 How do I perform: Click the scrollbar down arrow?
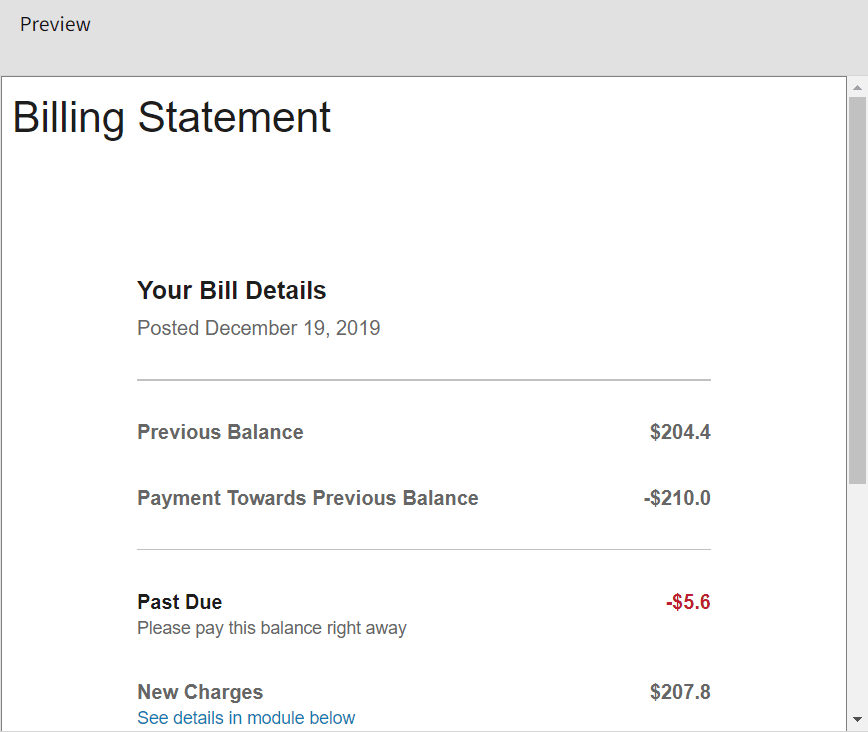[857, 719]
